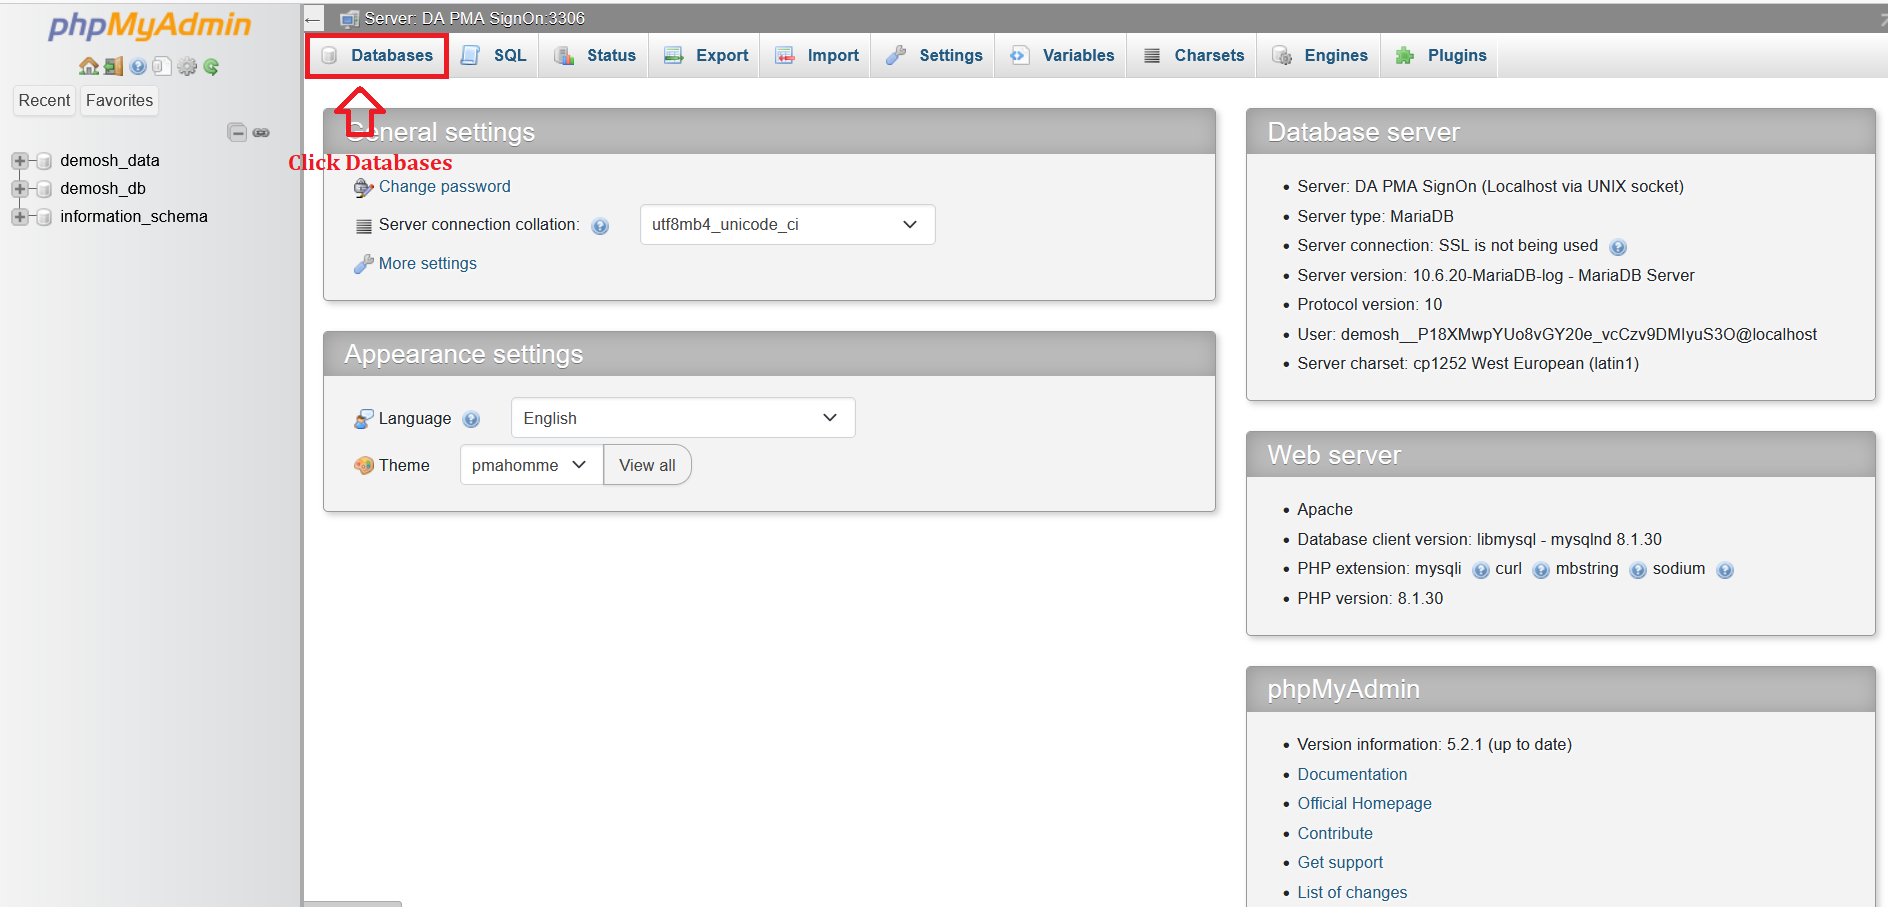Select information_schema in the navigation tree
The height and width of the screenshot is (918, 1899).
click(x=134, y=216)
